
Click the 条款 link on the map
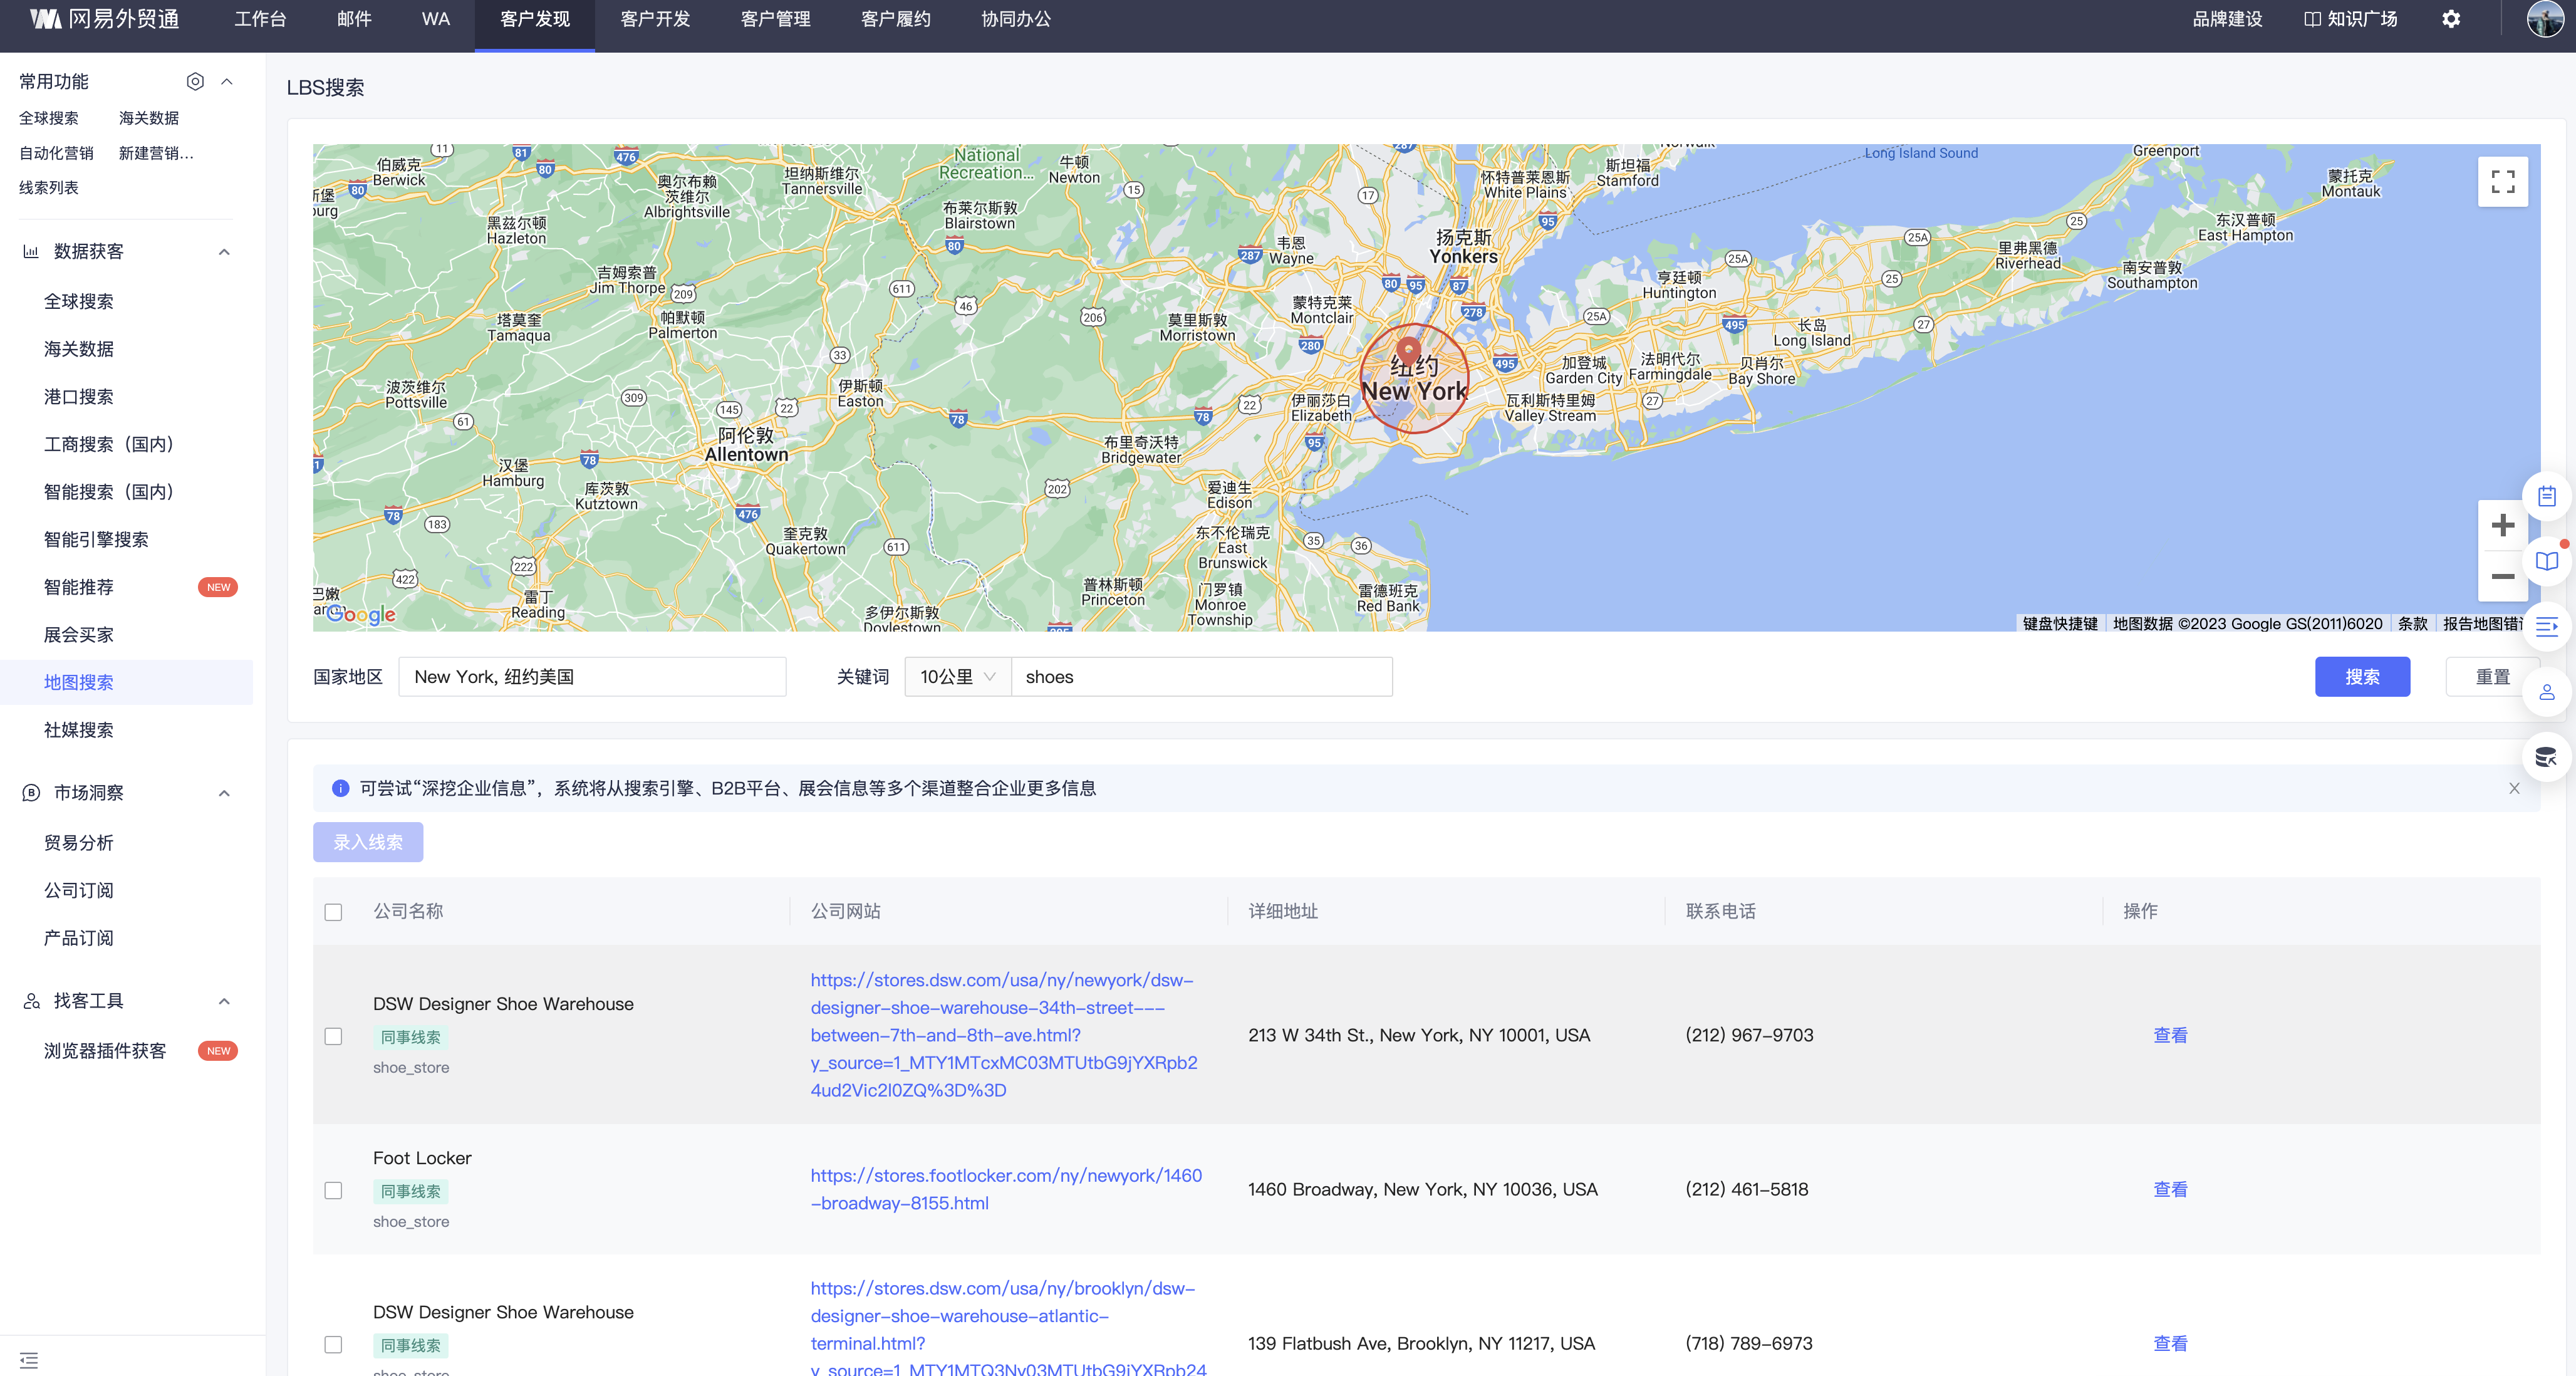[x=2412, y=623]
